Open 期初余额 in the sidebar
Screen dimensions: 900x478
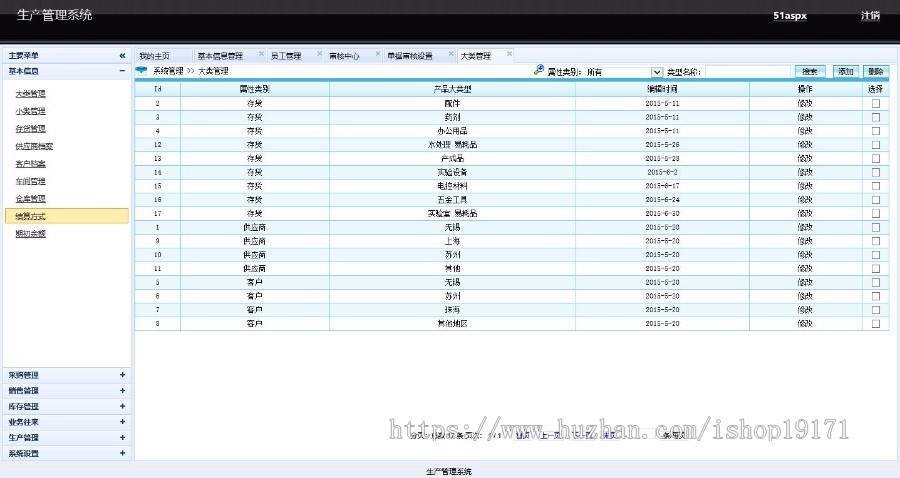click(30, 234)
